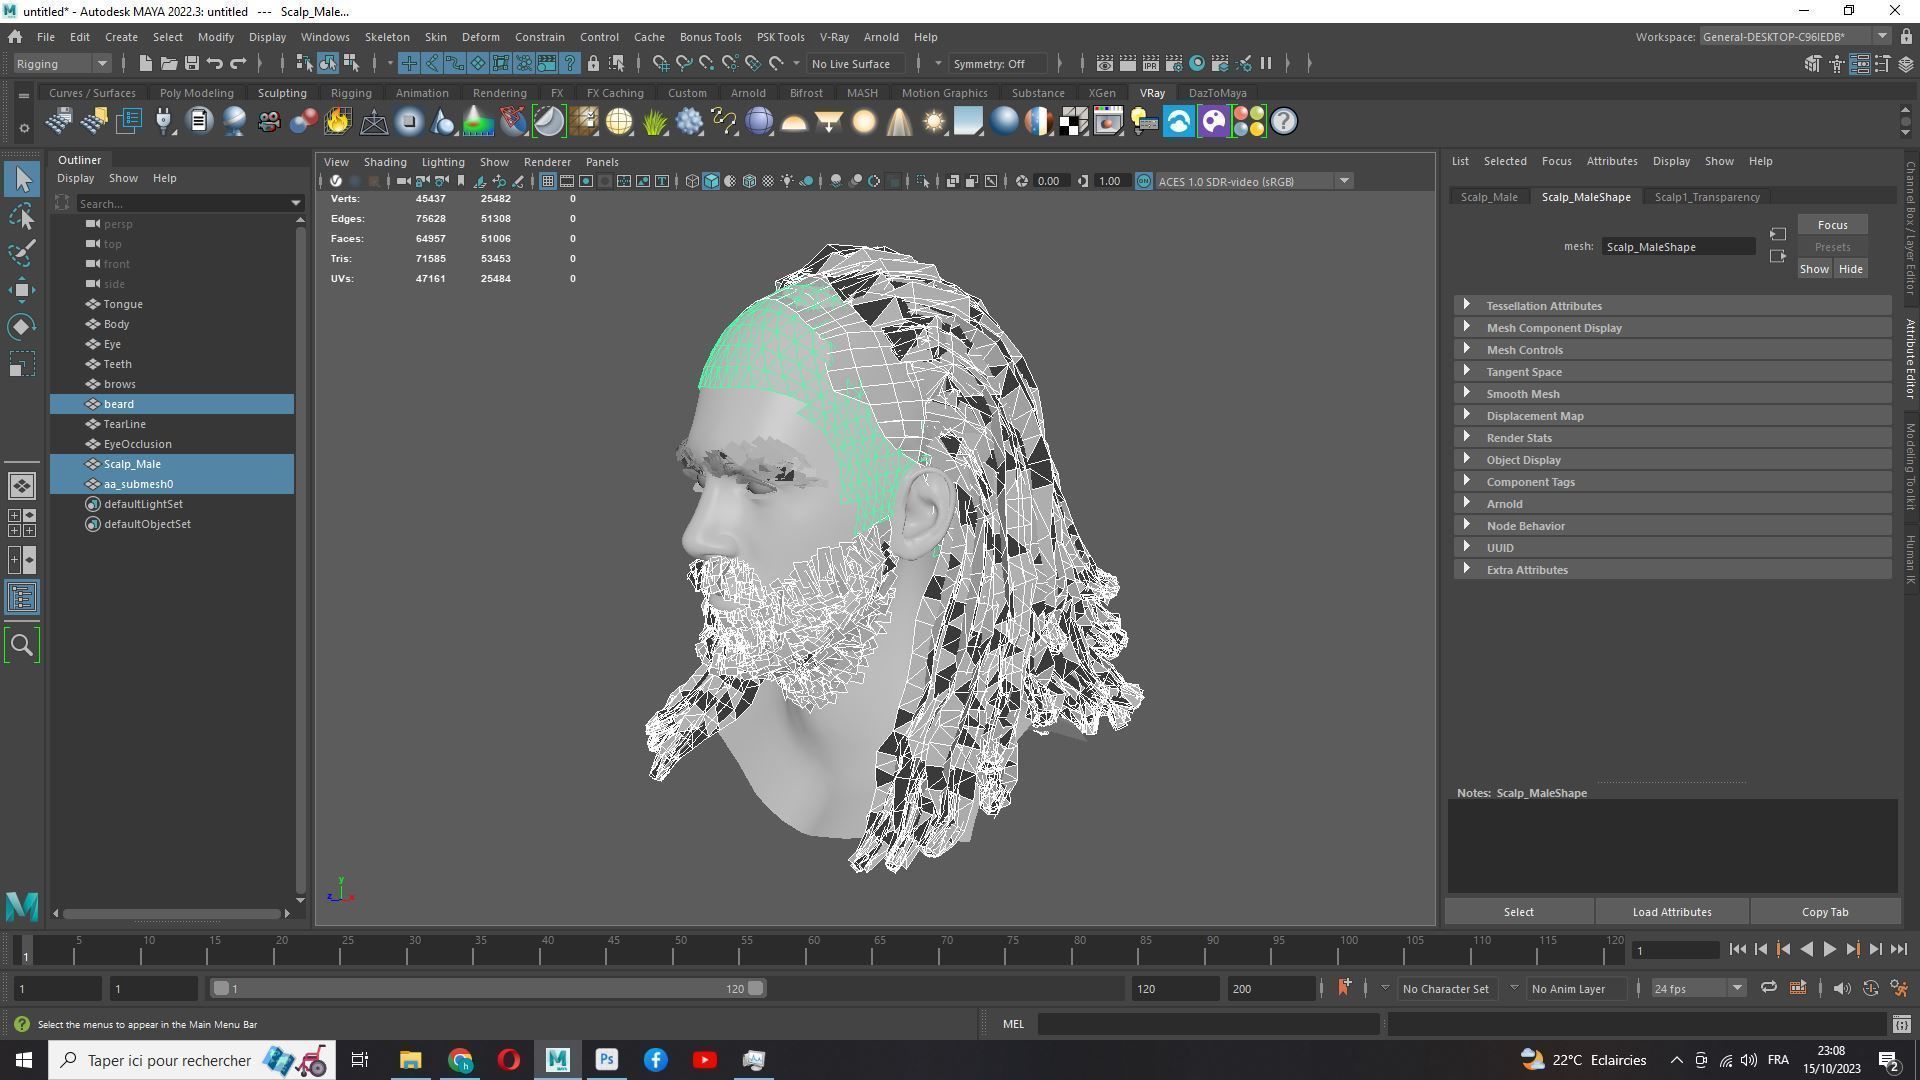Click the Redo arrow icon
1920x1080 pixels.
point(238,64)
